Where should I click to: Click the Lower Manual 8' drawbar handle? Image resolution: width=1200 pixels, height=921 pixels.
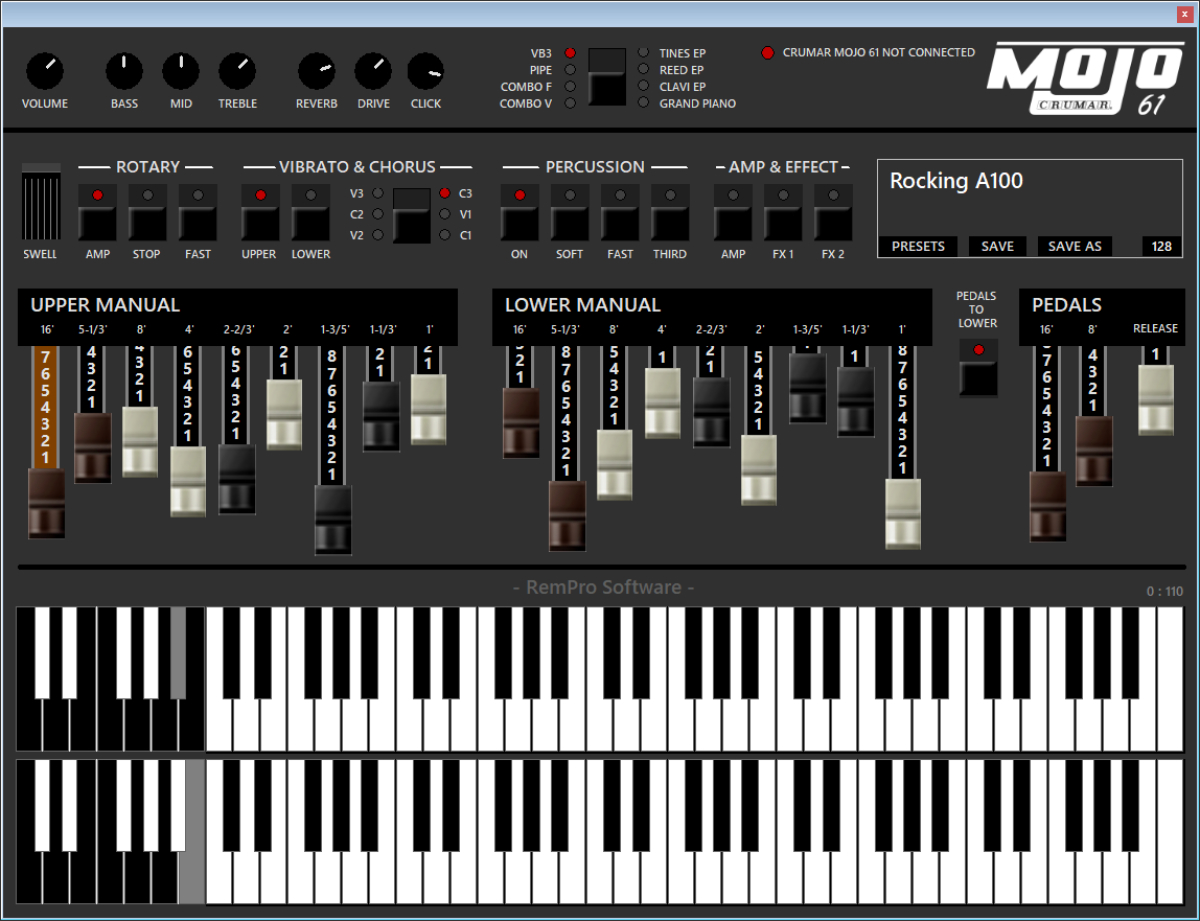point(615,465)
